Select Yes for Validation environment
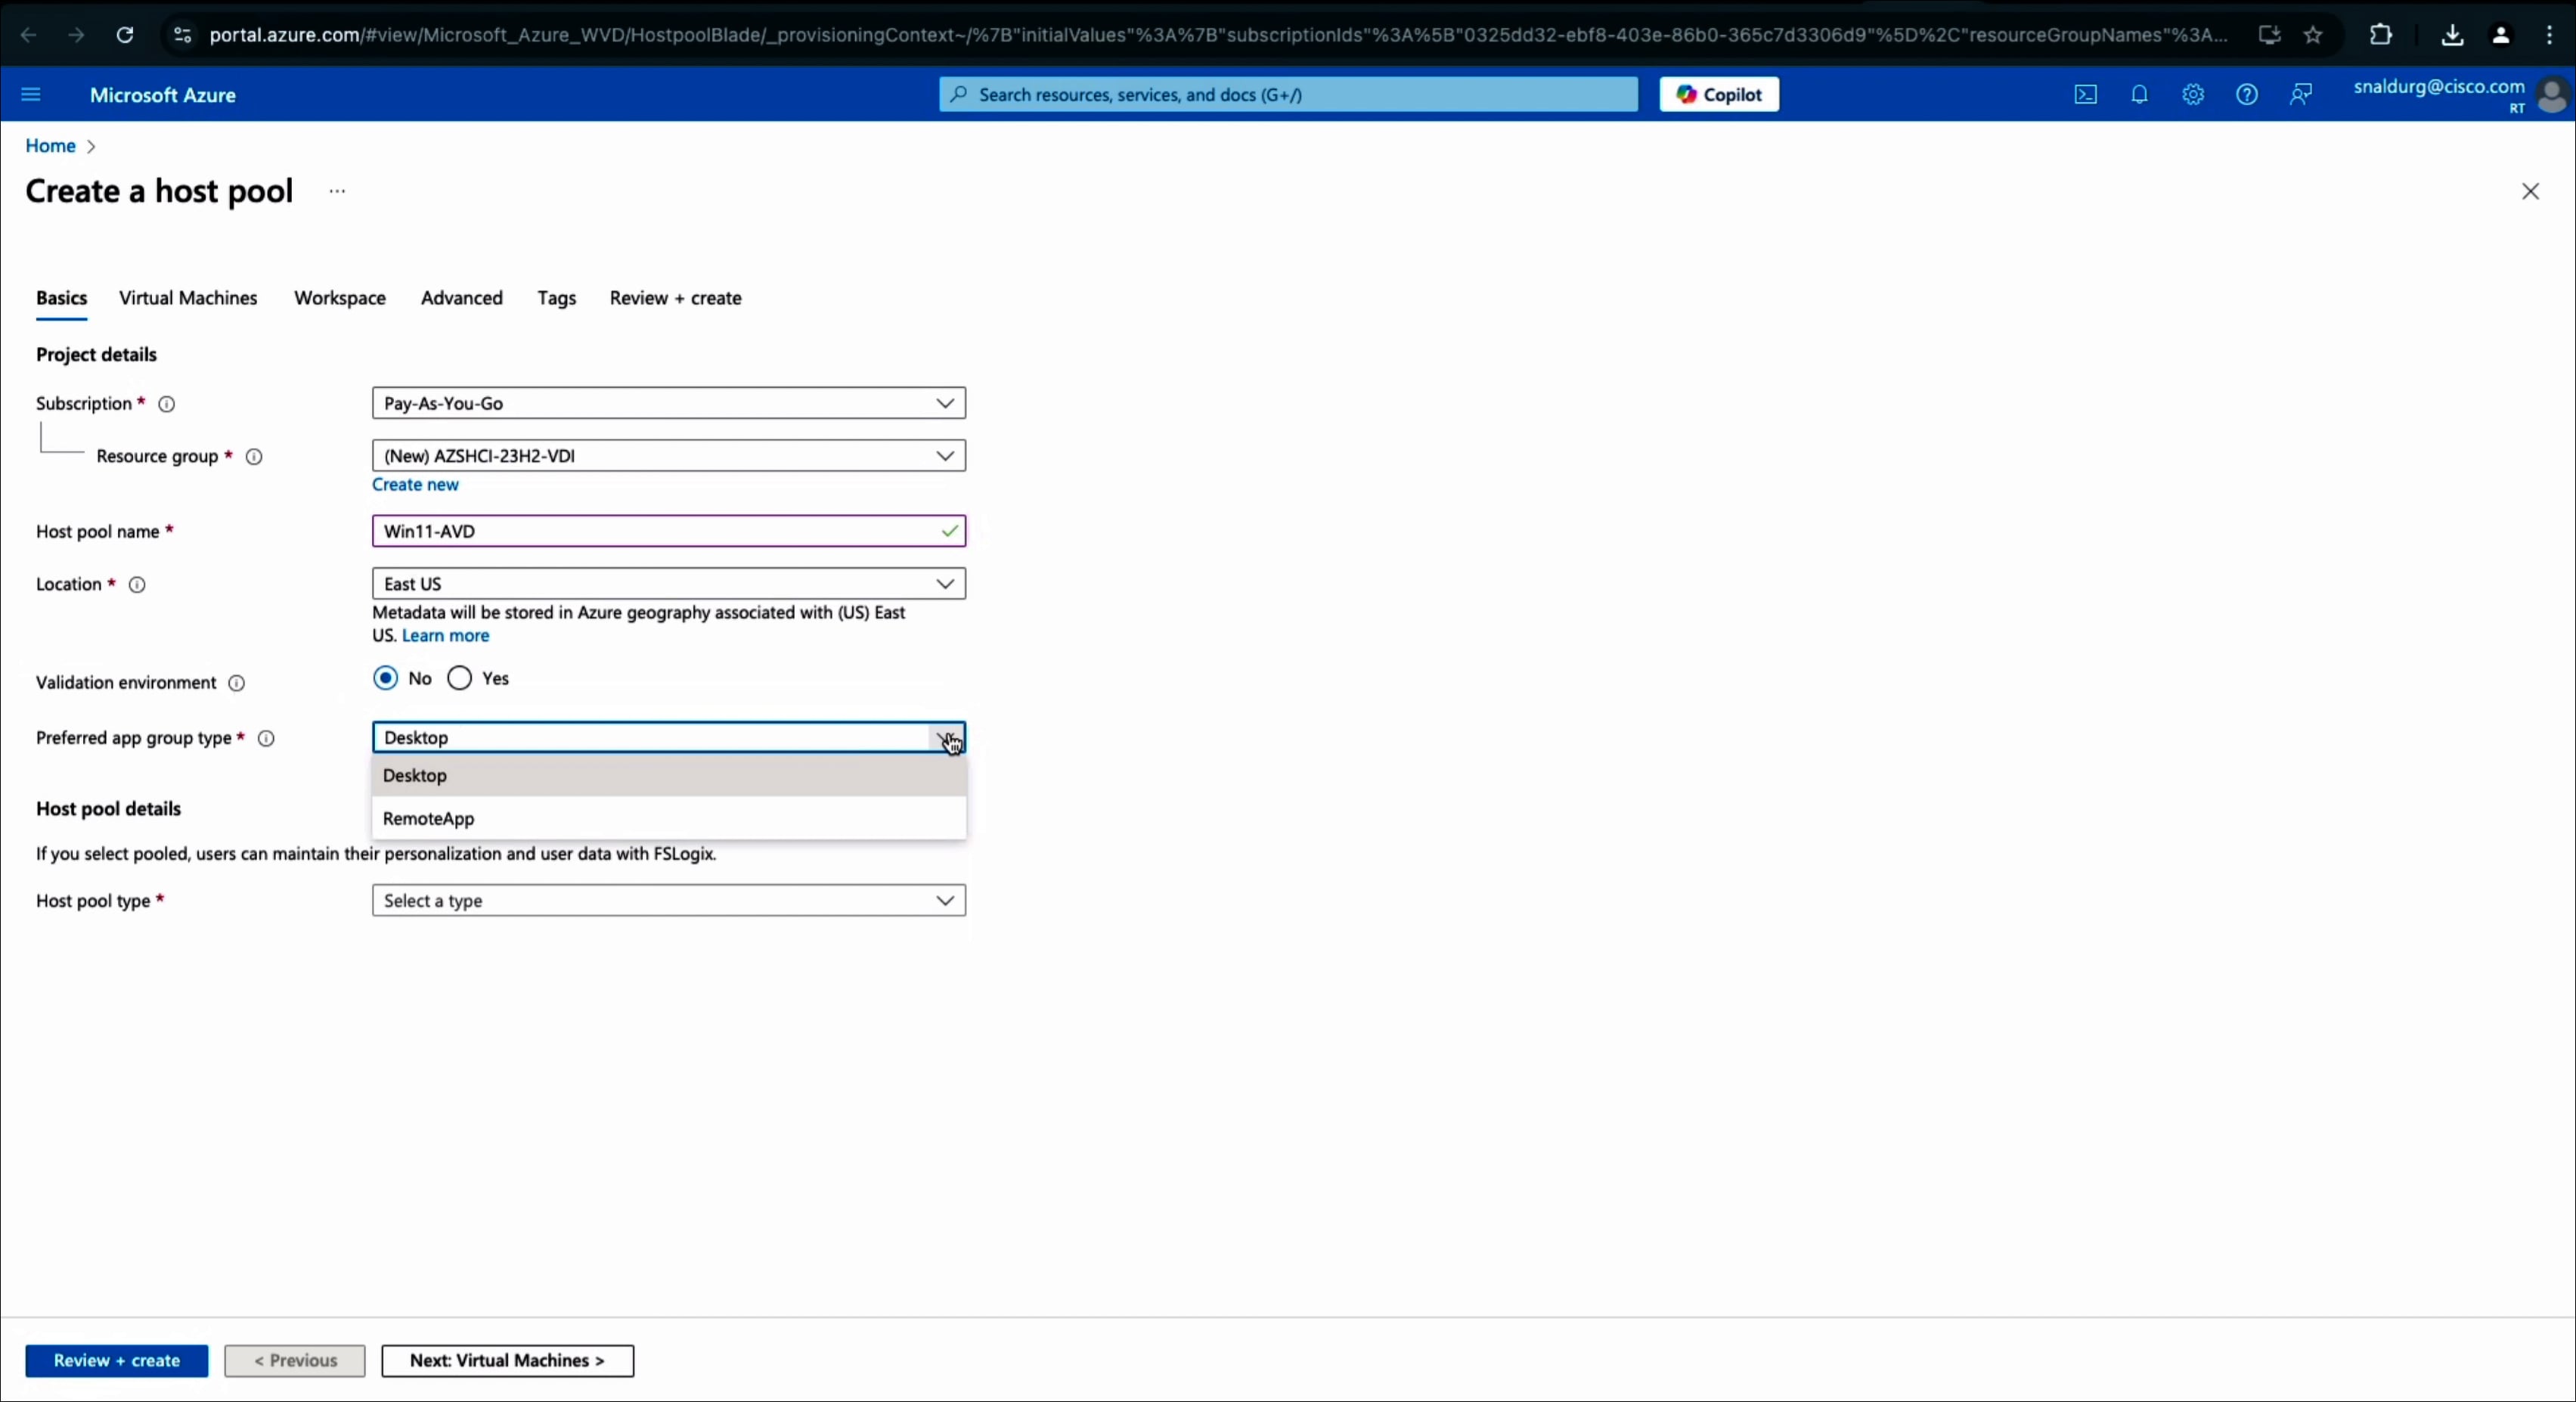 click(x=459, y=678)
